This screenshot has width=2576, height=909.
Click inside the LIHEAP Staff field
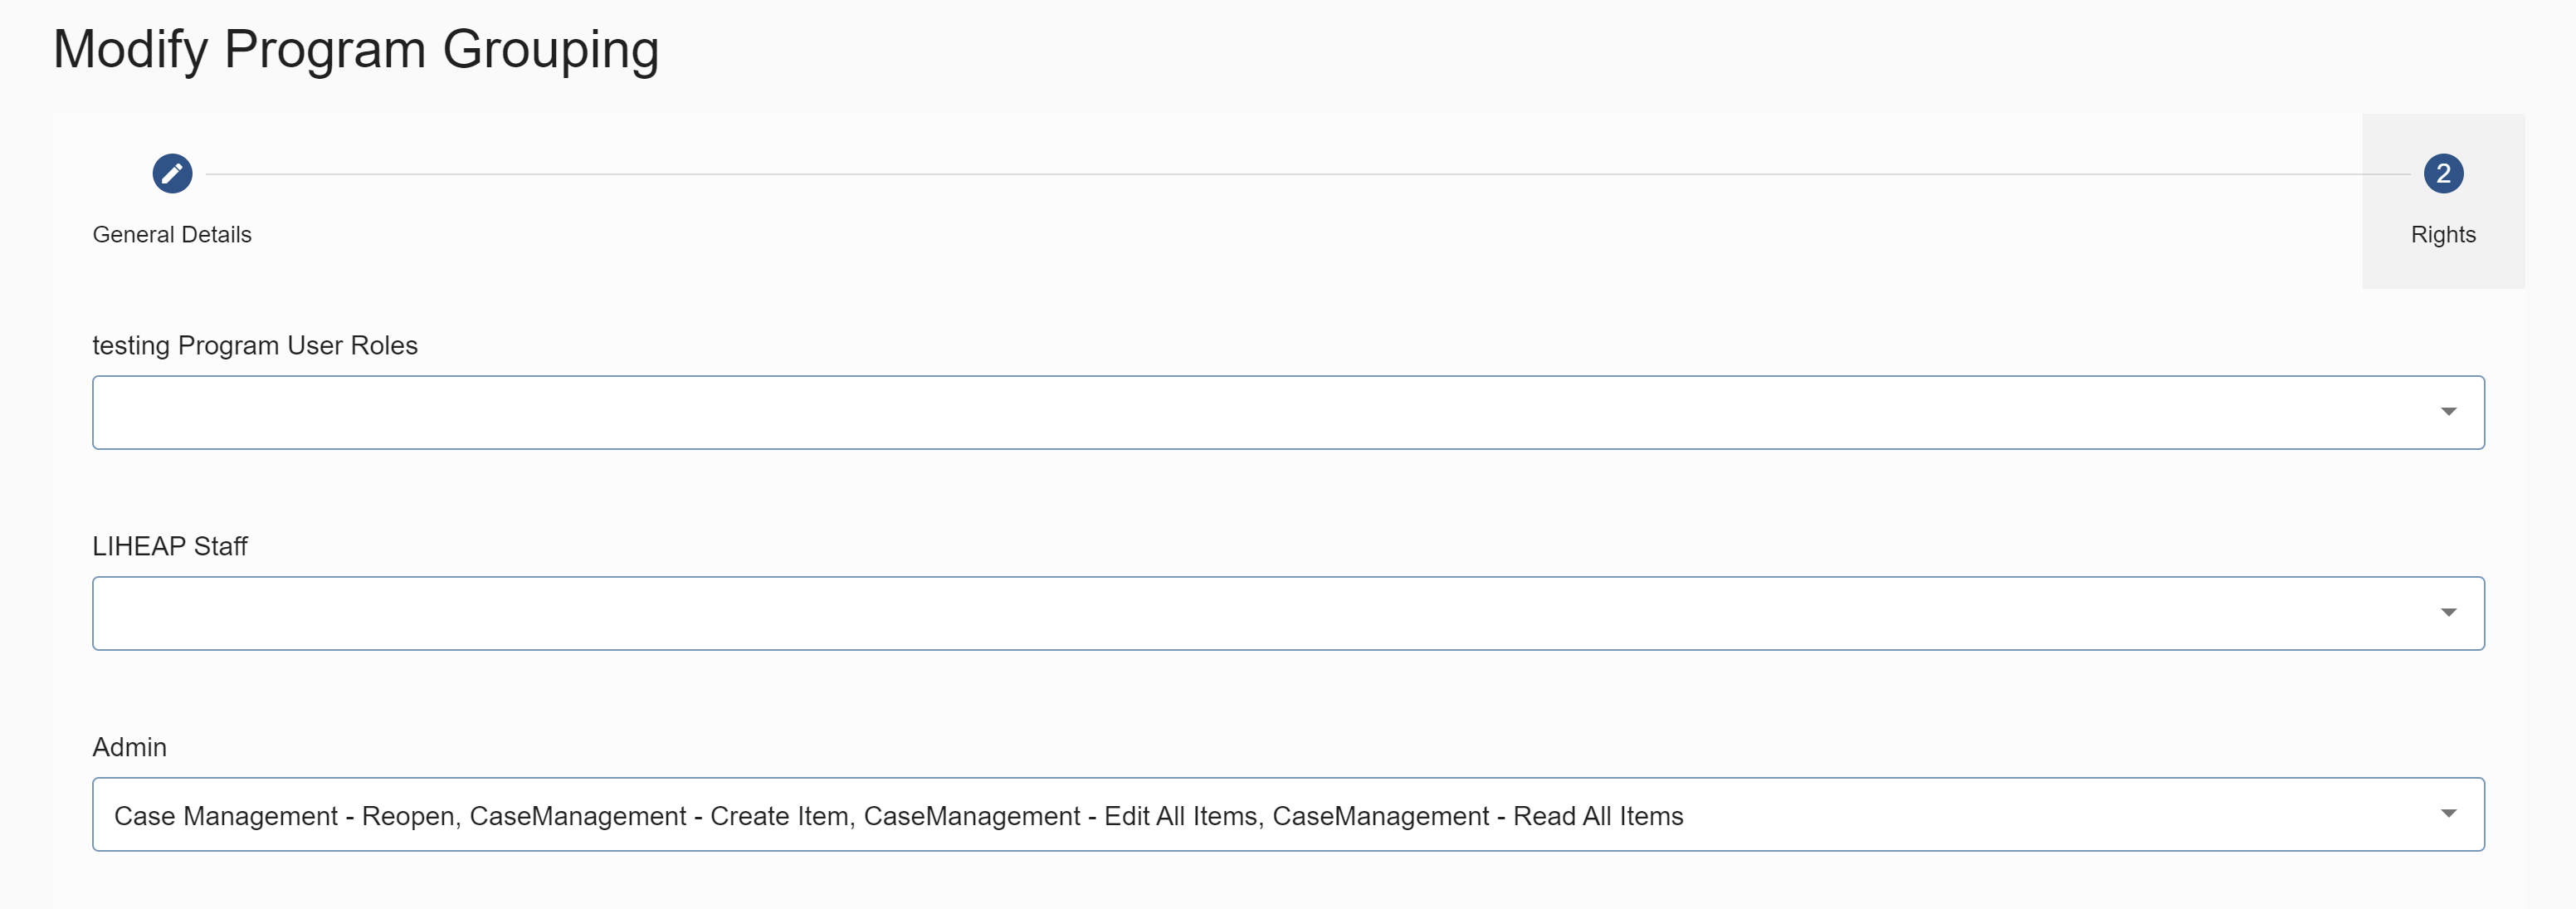[x=1288, y=613]
